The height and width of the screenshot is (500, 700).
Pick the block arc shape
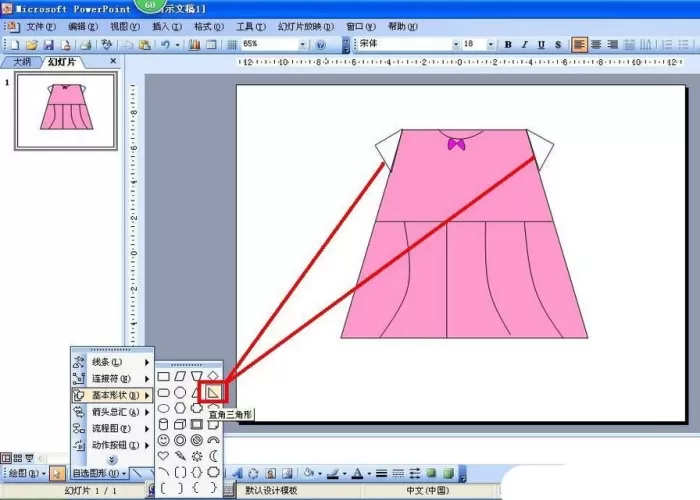[213, 440]
